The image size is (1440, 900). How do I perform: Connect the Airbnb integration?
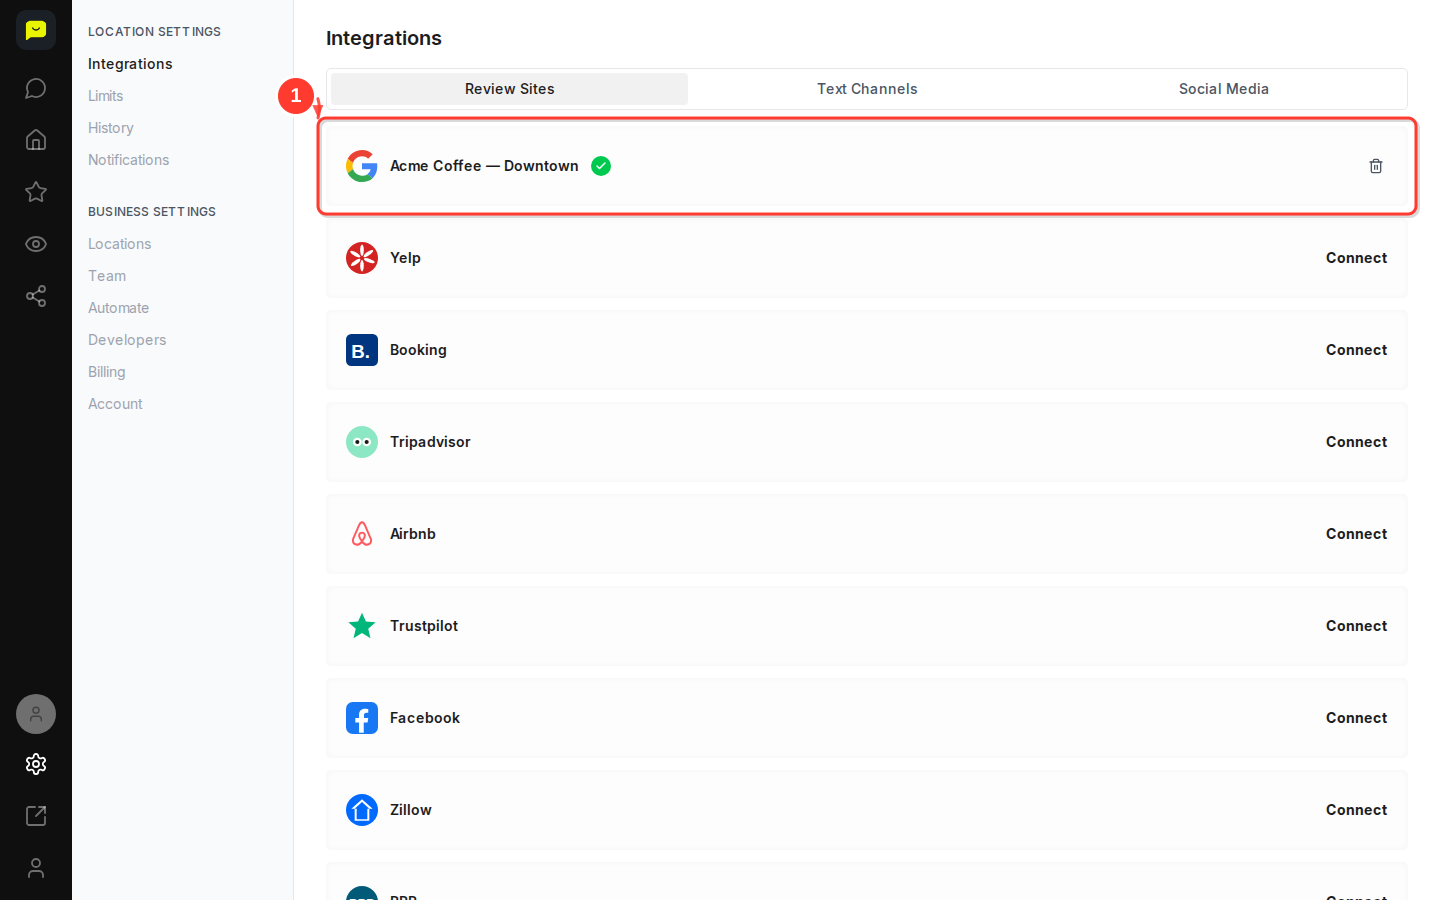click(1357, 534)
